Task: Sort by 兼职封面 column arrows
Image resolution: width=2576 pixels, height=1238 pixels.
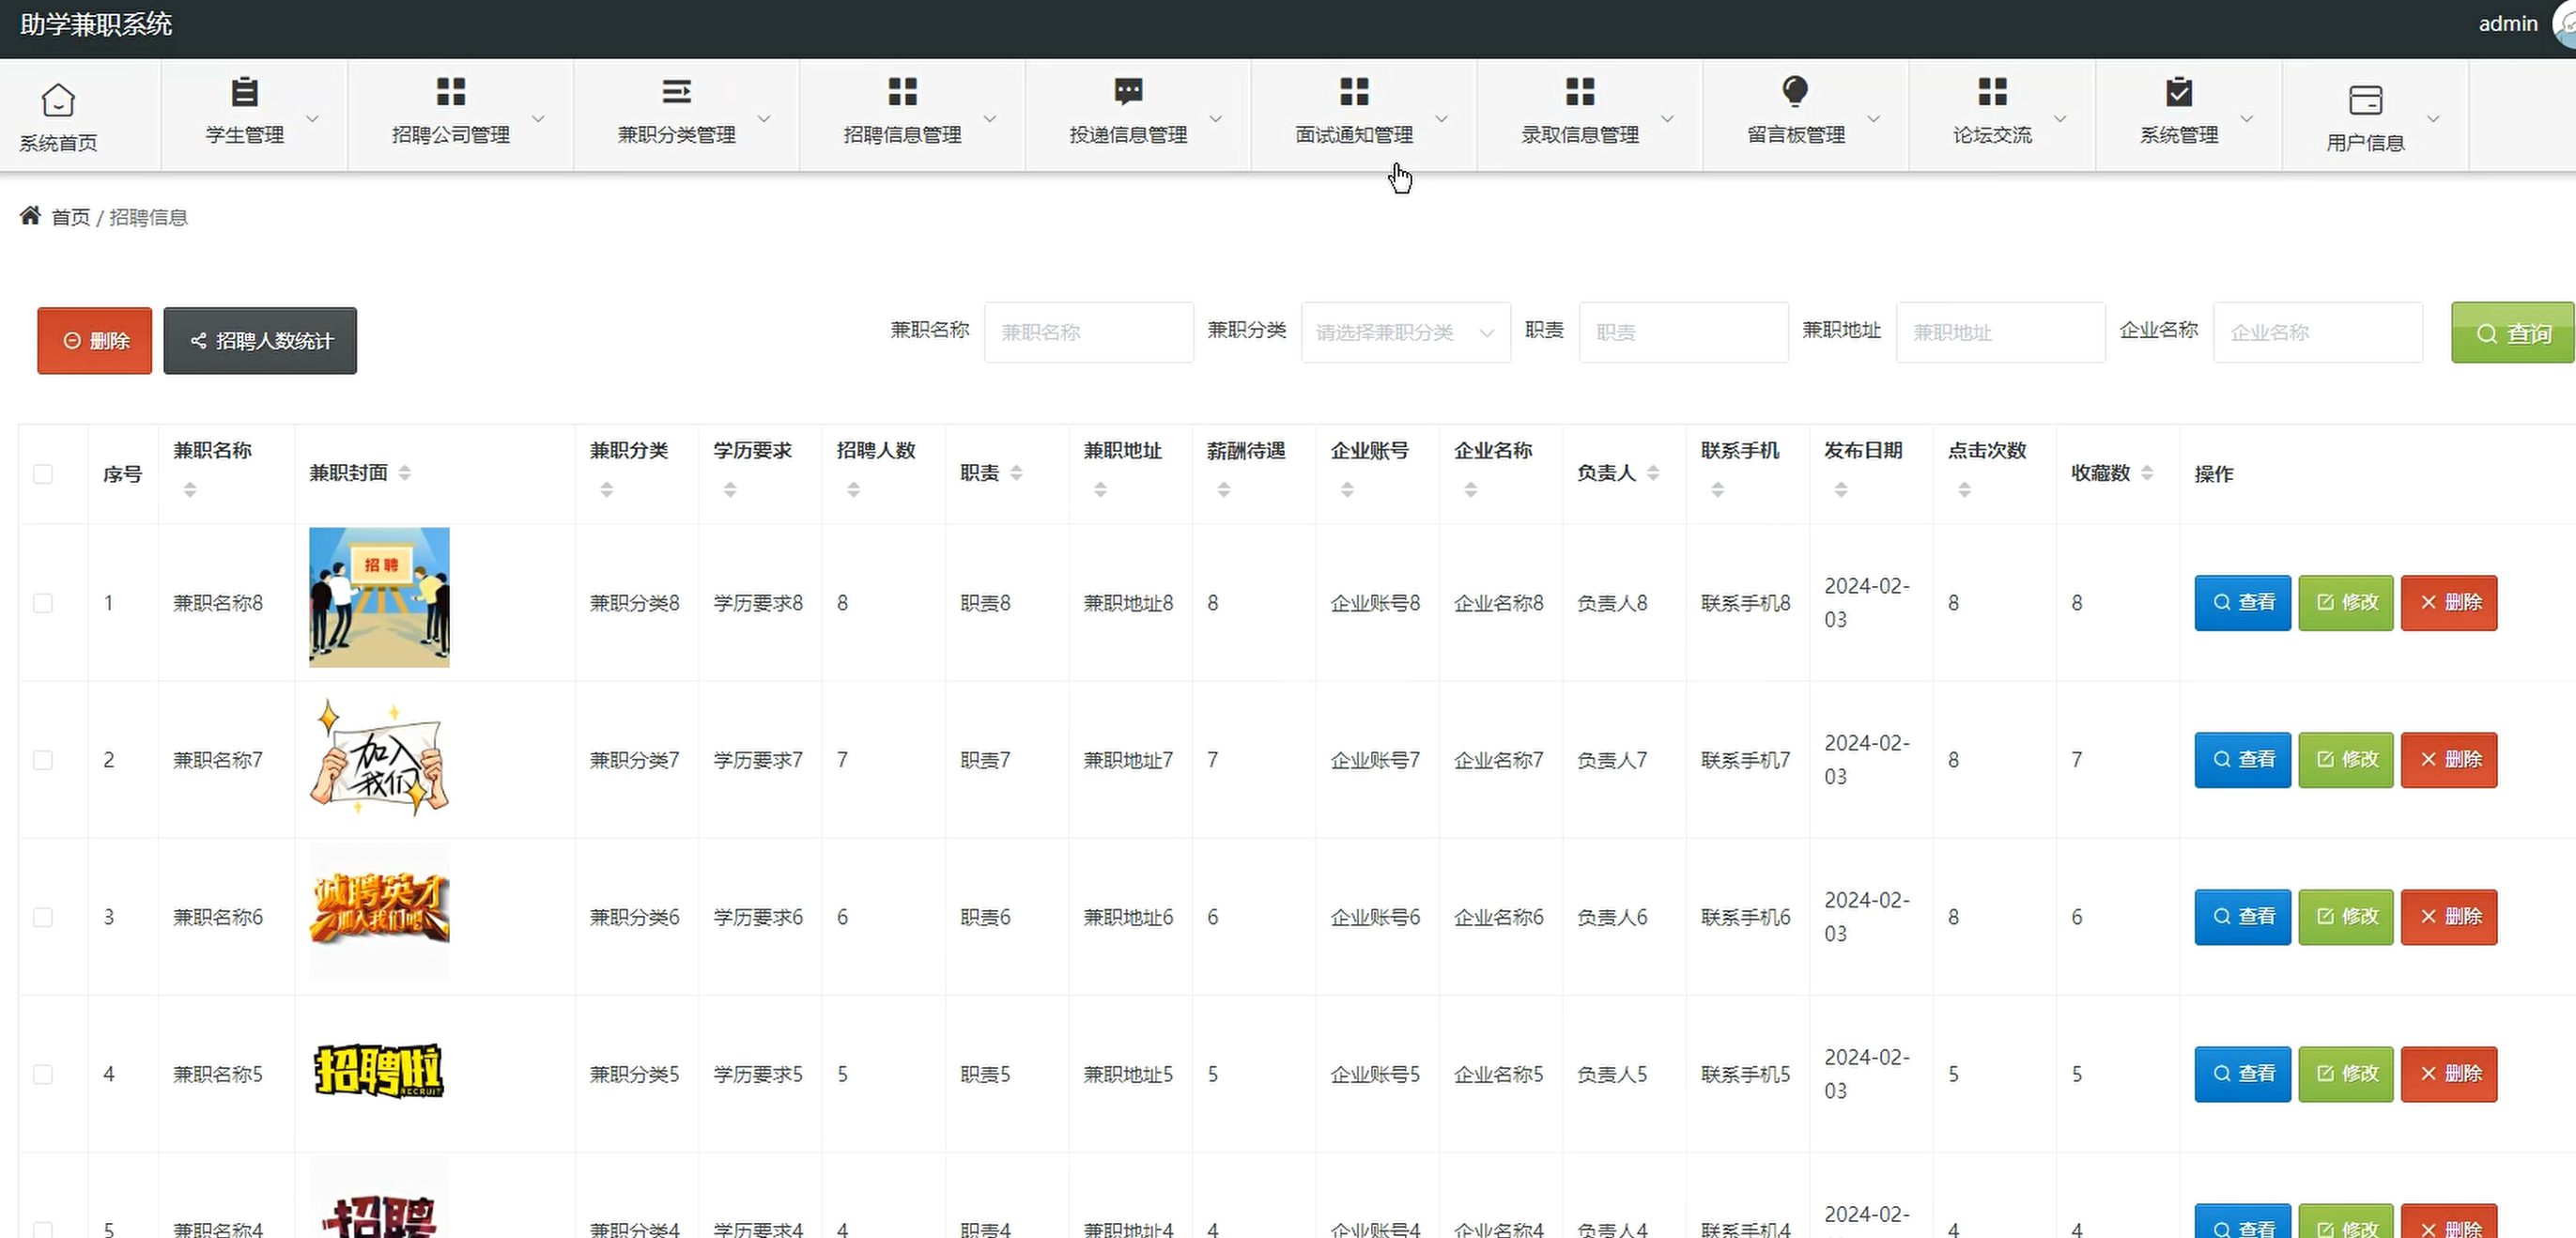Action: [405, 473]
